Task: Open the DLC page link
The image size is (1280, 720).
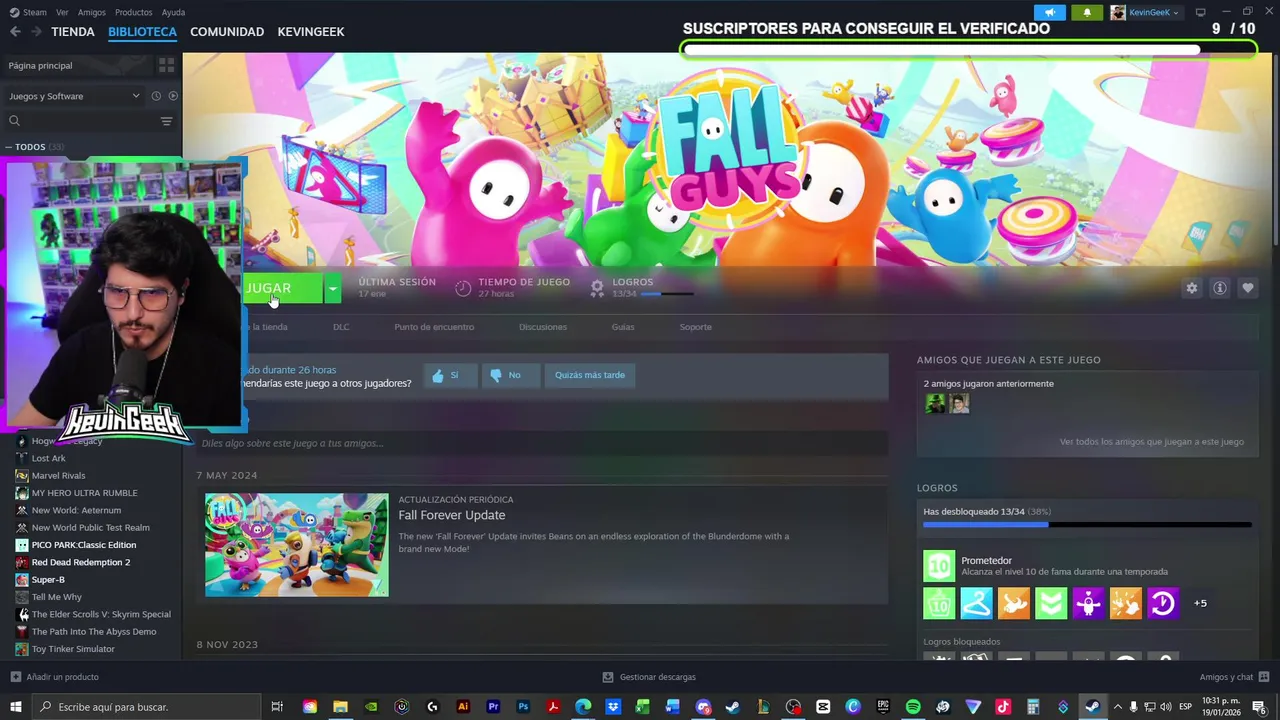Action: (x=341, y=327)
